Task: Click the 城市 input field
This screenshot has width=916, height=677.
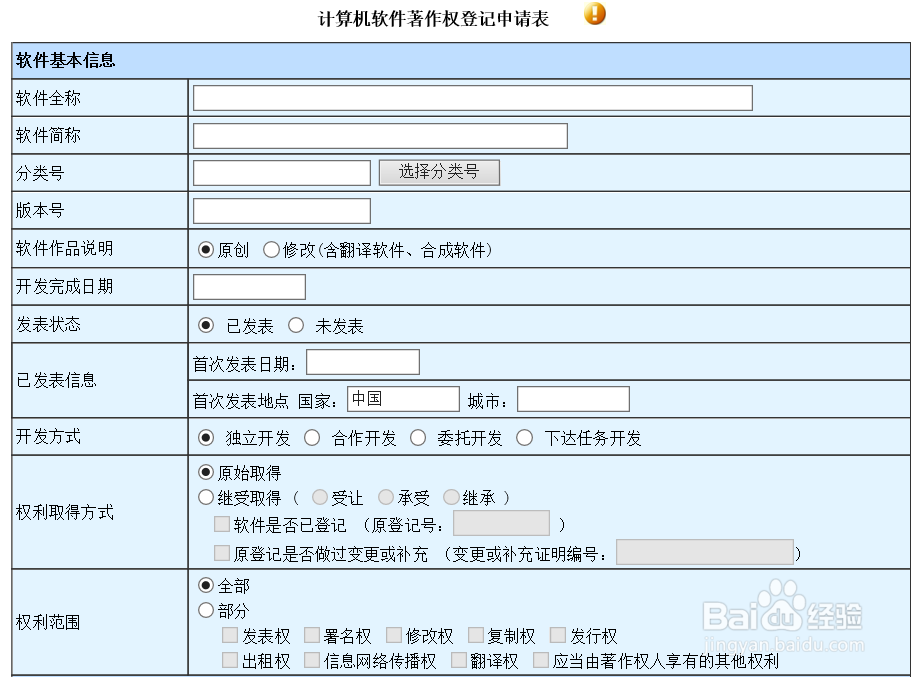Action: point(573,399)
